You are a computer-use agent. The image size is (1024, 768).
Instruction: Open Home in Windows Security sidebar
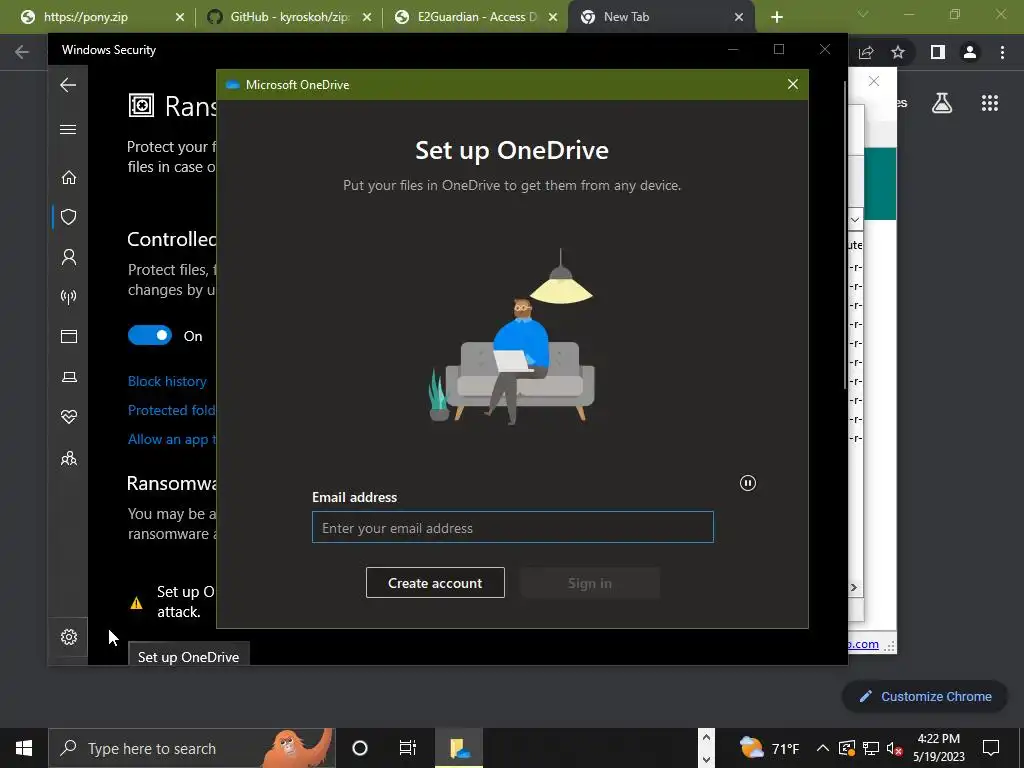click(x=69, y=178)
